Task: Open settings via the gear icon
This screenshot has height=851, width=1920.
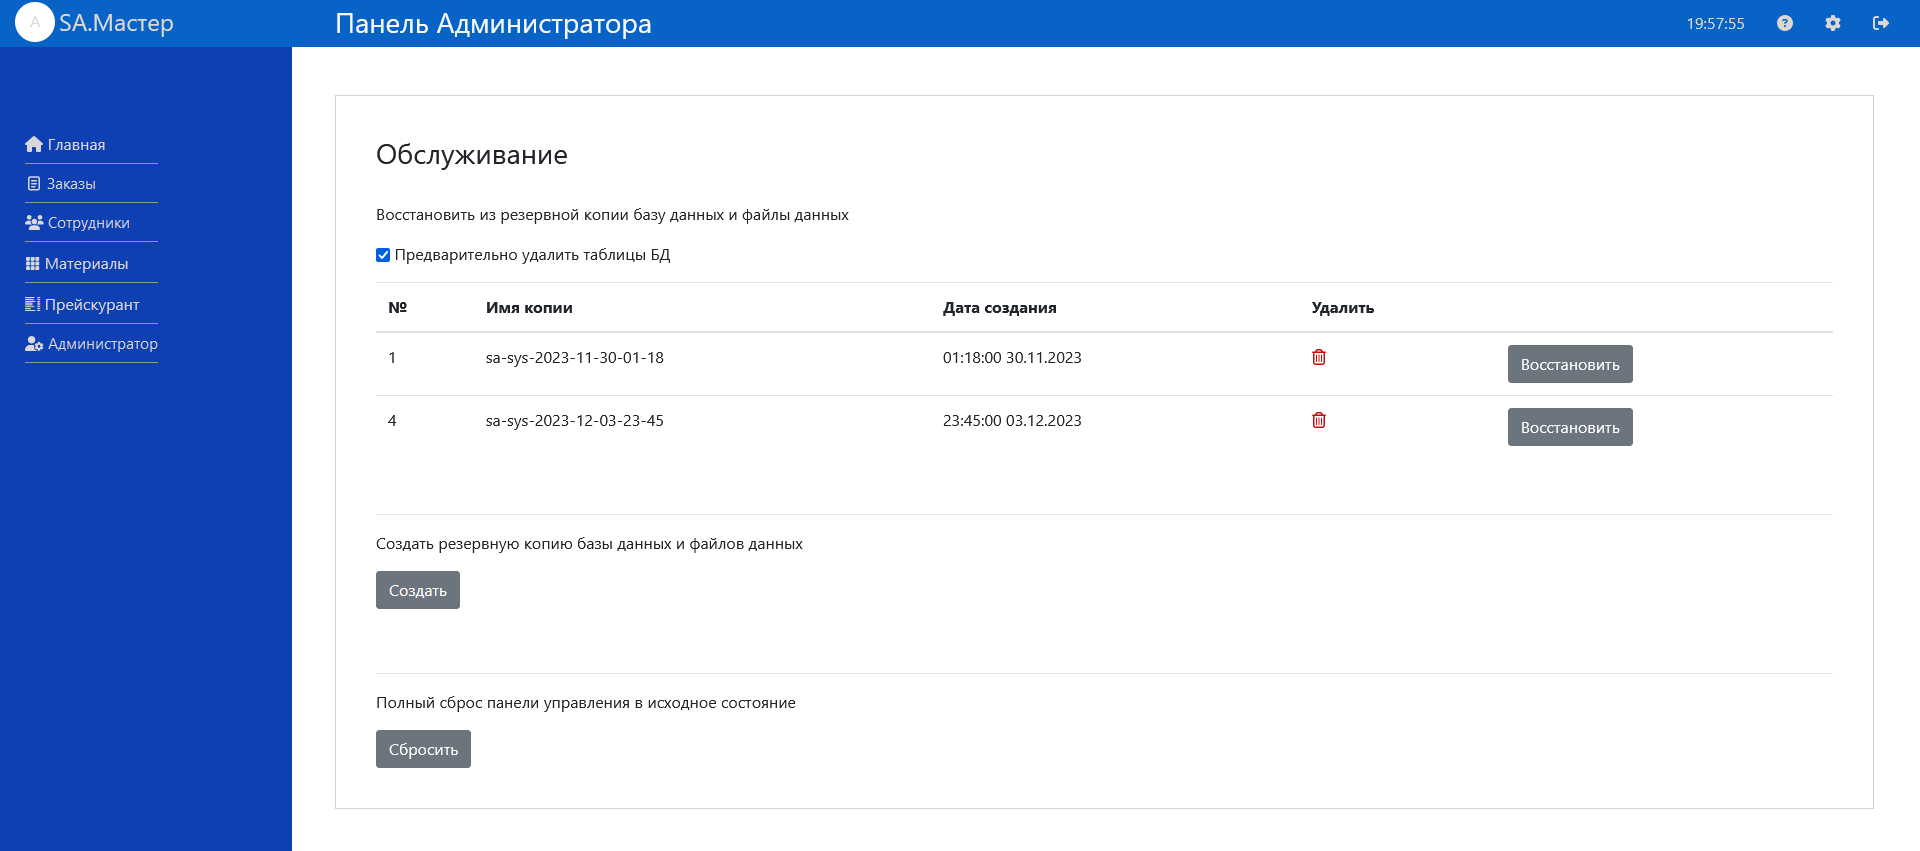Action: coord(1833,23)
